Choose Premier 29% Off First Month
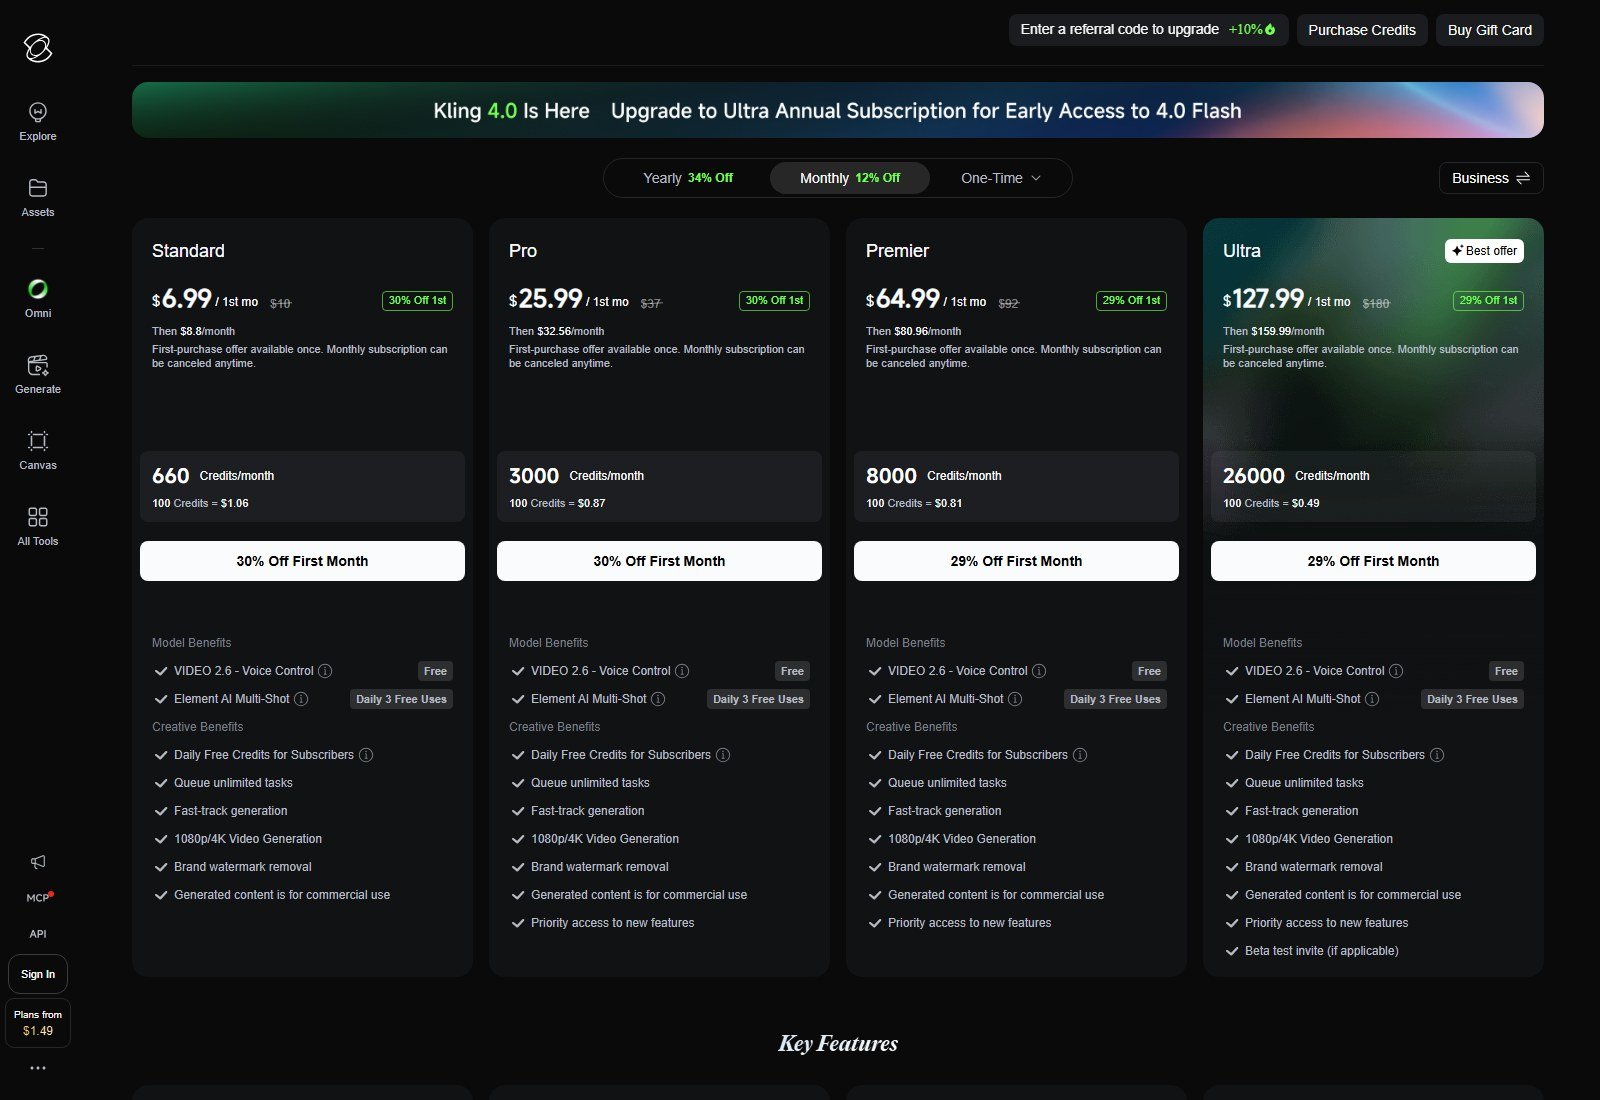1600x1100 pixels. tap(1016, 561)
